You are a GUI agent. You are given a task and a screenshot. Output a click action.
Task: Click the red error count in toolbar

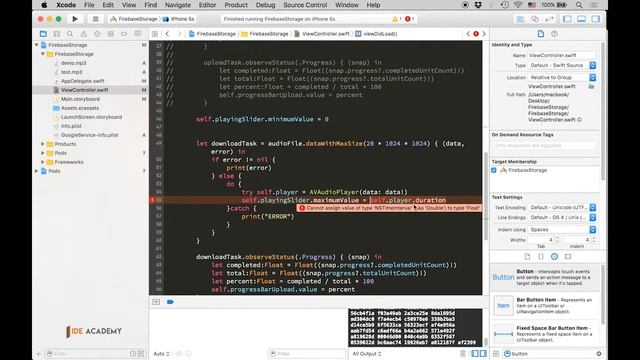[409, 19]
